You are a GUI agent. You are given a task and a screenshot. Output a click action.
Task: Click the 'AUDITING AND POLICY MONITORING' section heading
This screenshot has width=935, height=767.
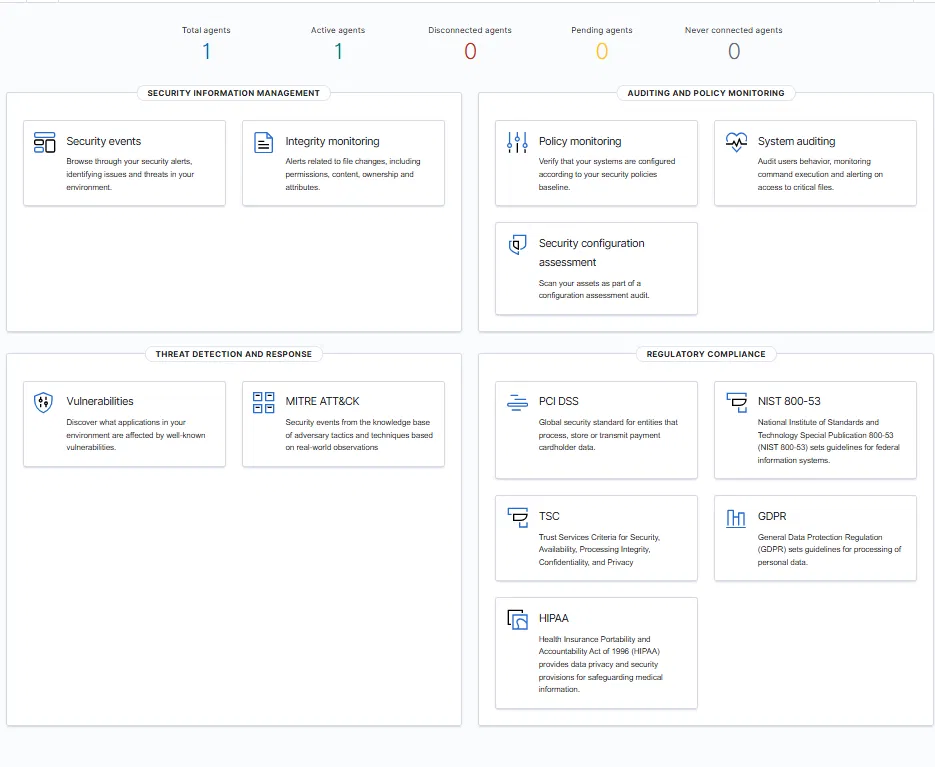pyautogui.click(x=705, y=93)
